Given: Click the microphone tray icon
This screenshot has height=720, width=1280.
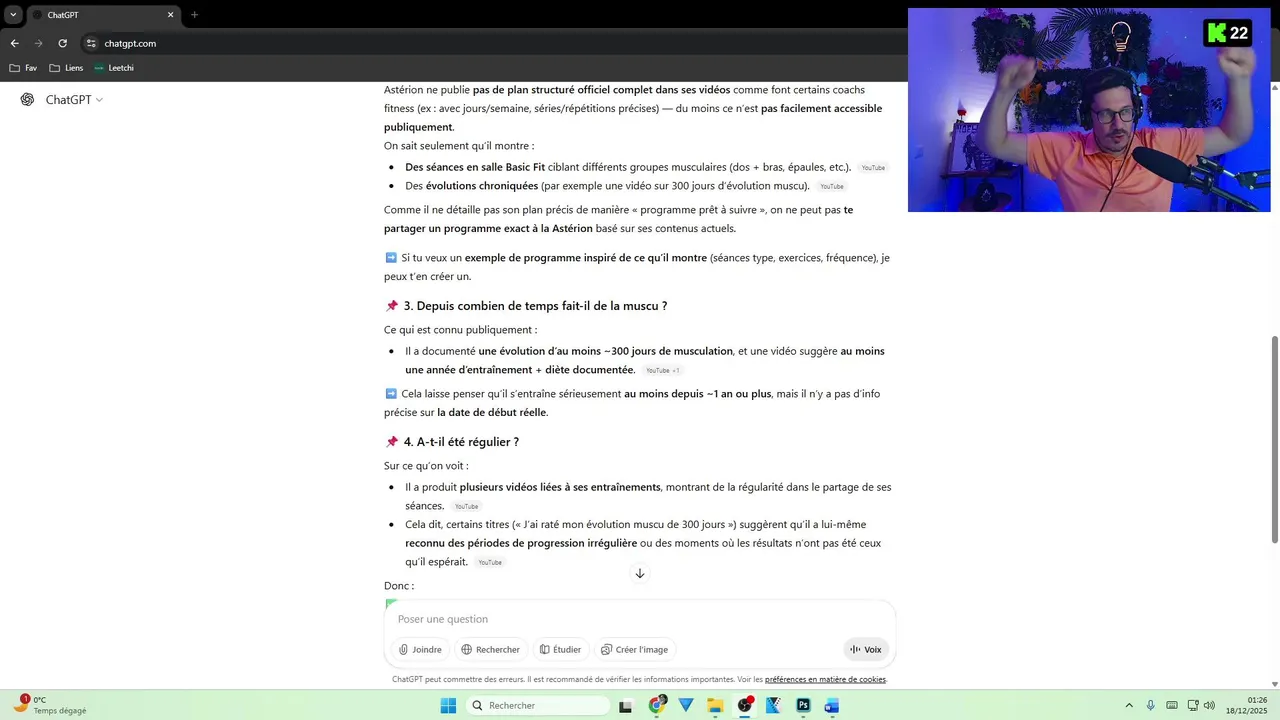Looking at the screenshot, I should click(x=1151, y=706).
